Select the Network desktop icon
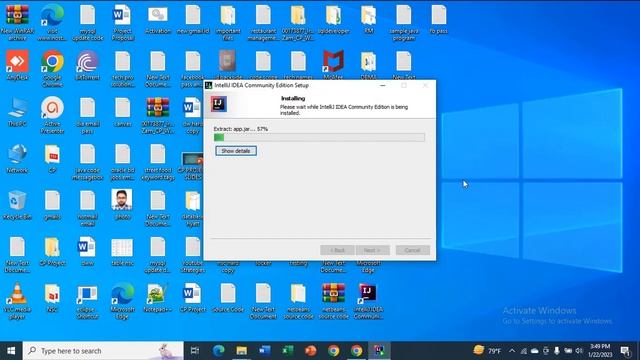Image resolution: width=640 pixels, height=360 pixels. coord(17,159)
